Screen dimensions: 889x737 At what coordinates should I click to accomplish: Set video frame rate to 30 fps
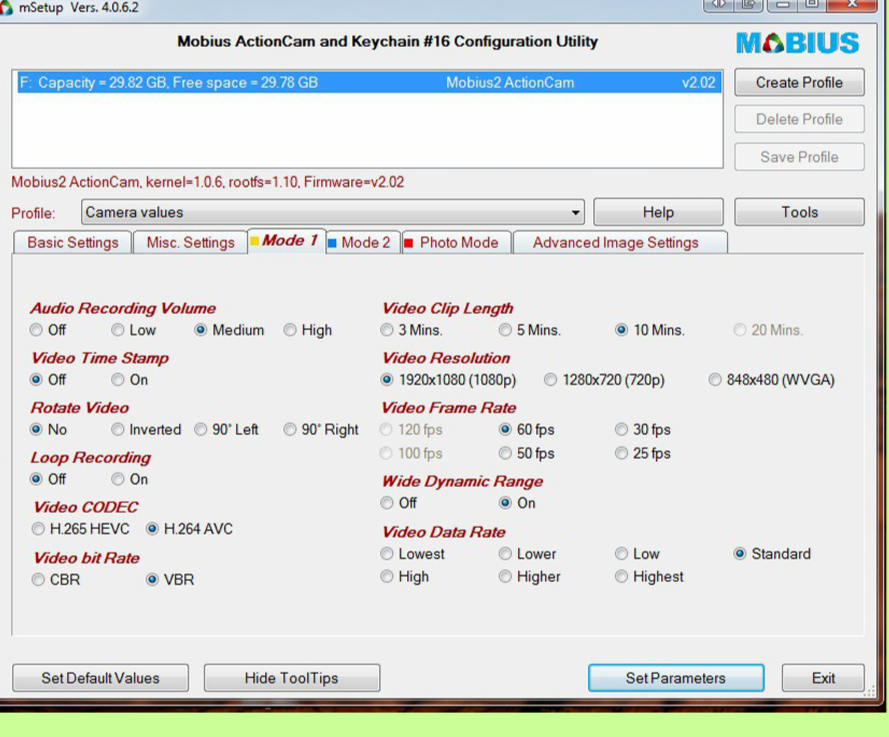622,430
